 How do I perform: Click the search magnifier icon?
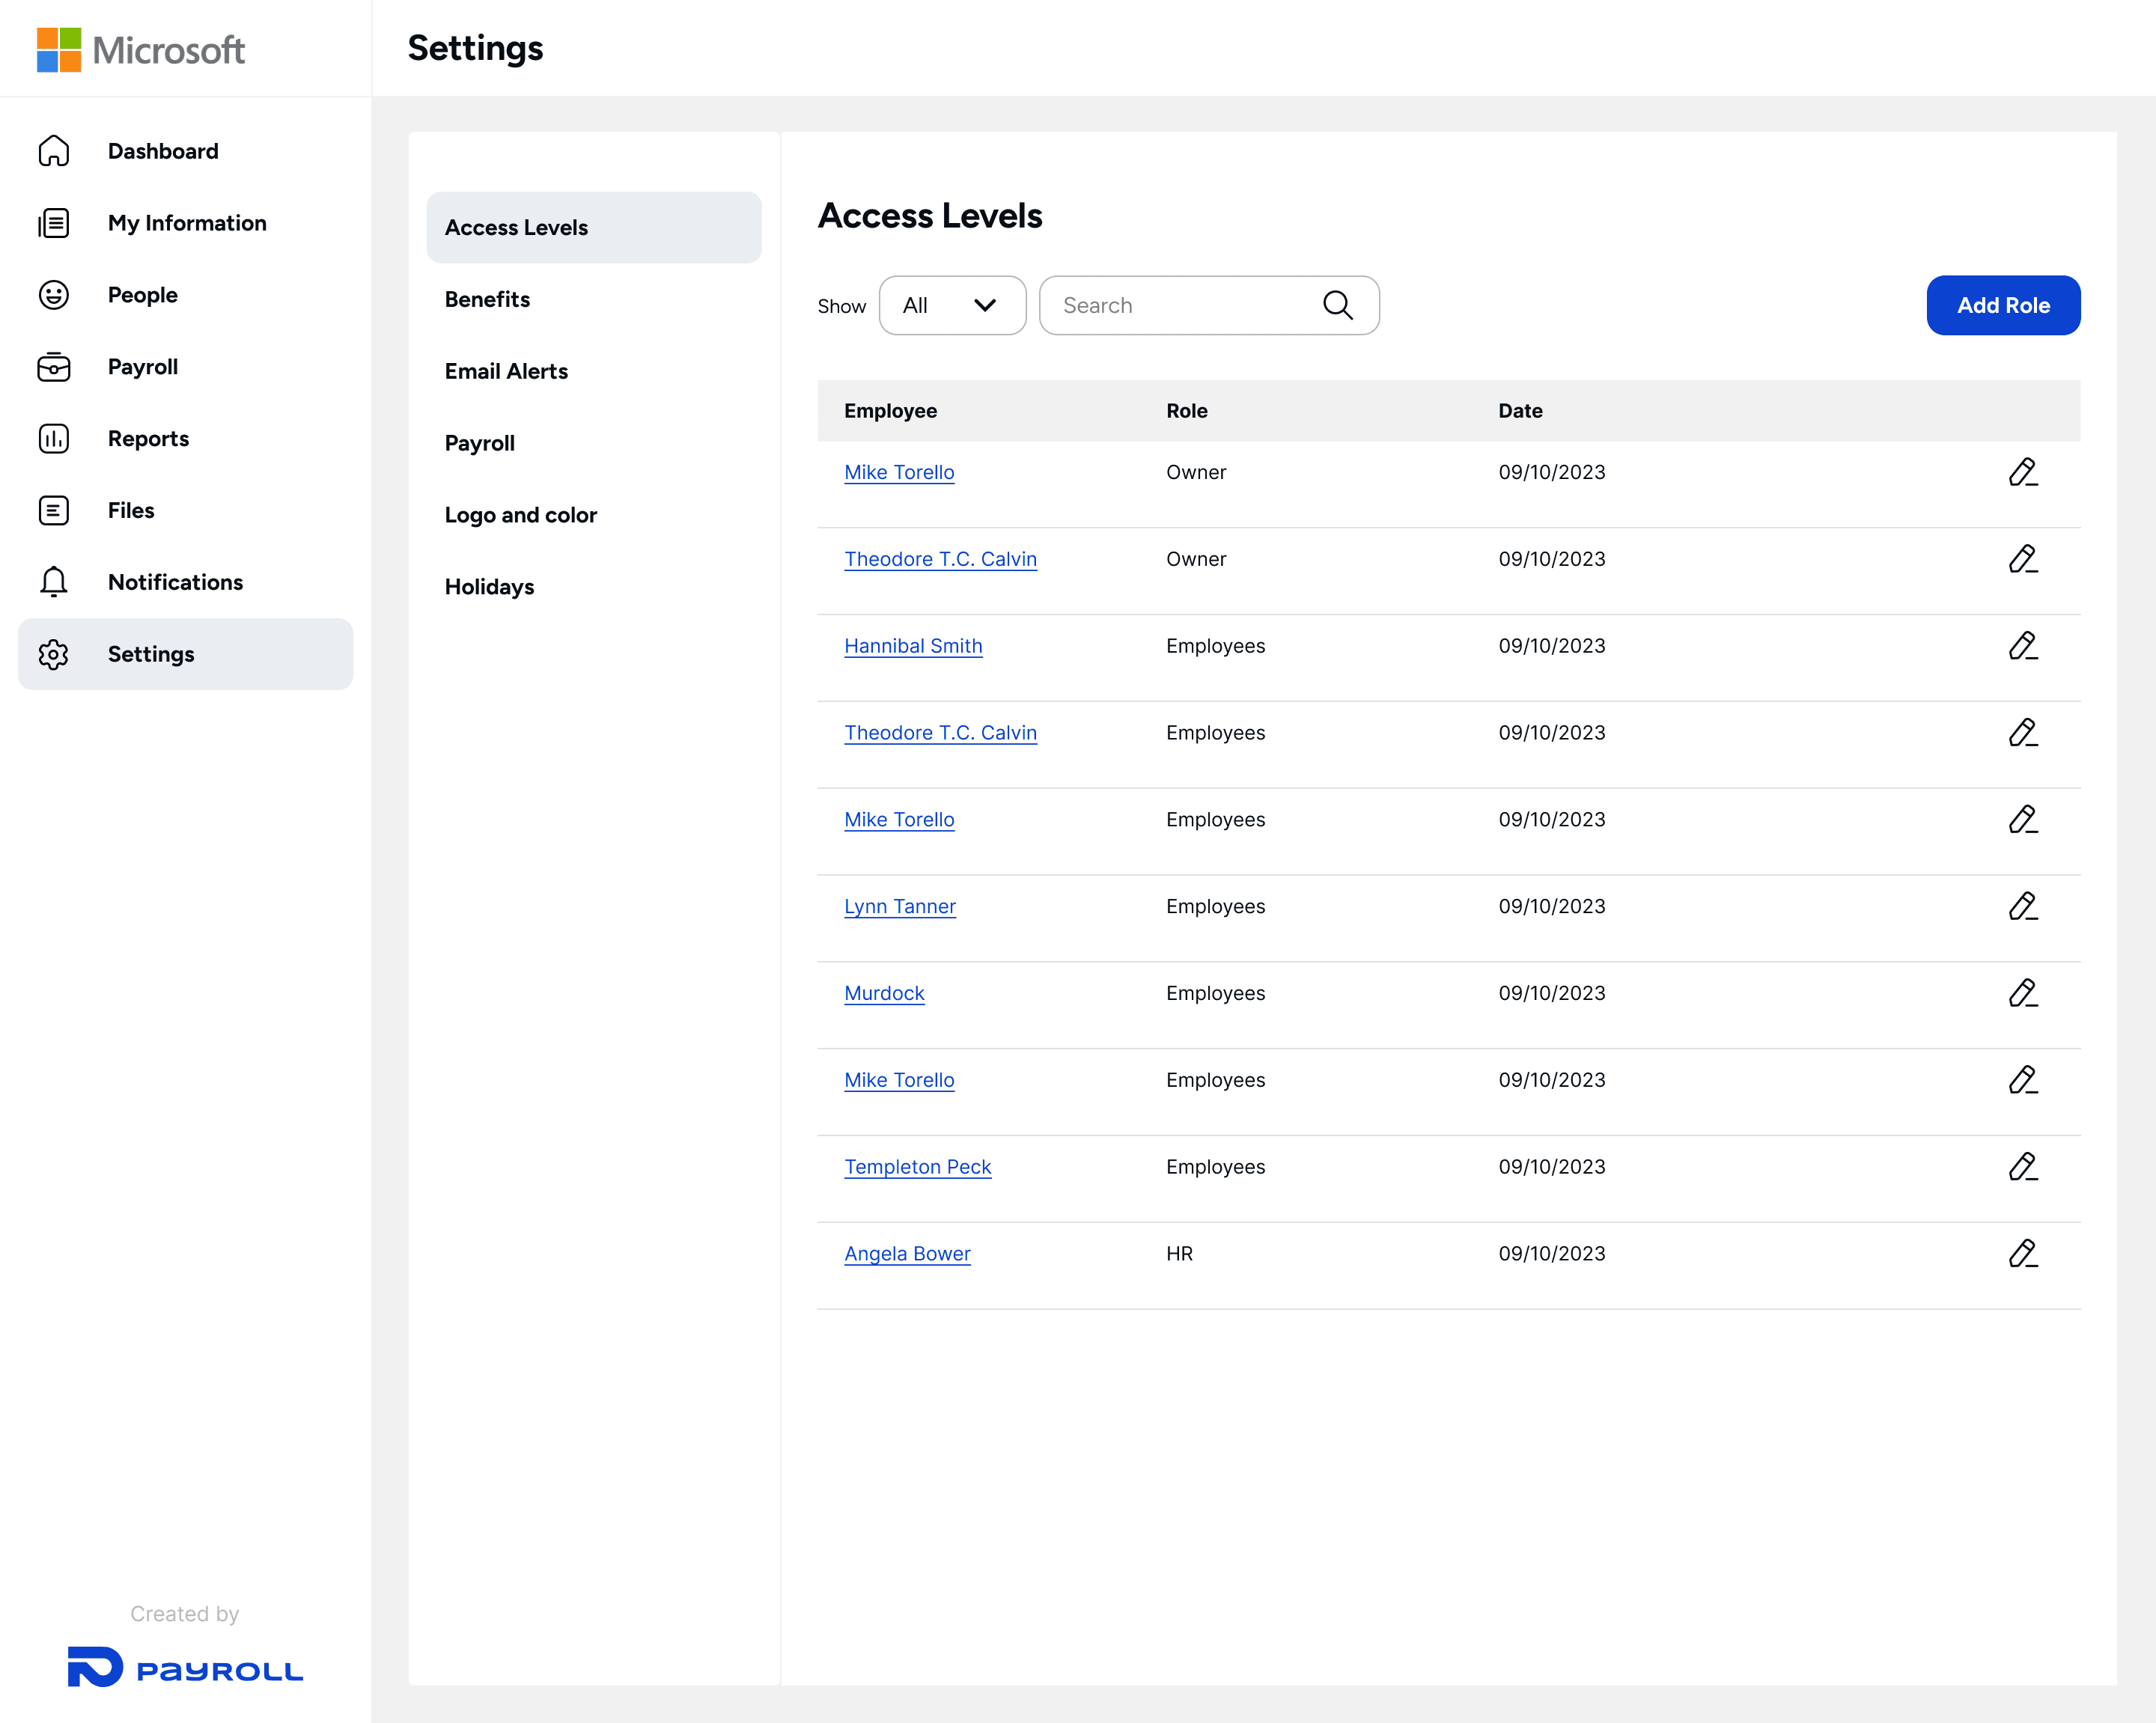coord(1337,305)
